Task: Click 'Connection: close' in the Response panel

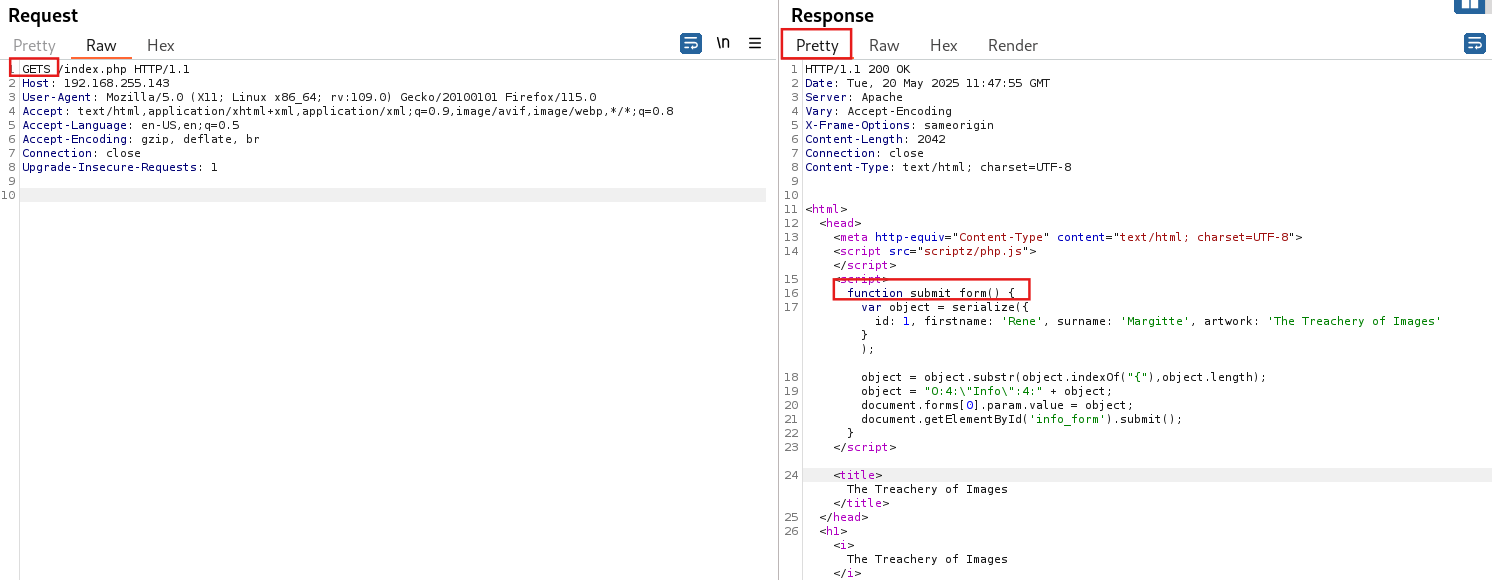Action: (864, 153)
